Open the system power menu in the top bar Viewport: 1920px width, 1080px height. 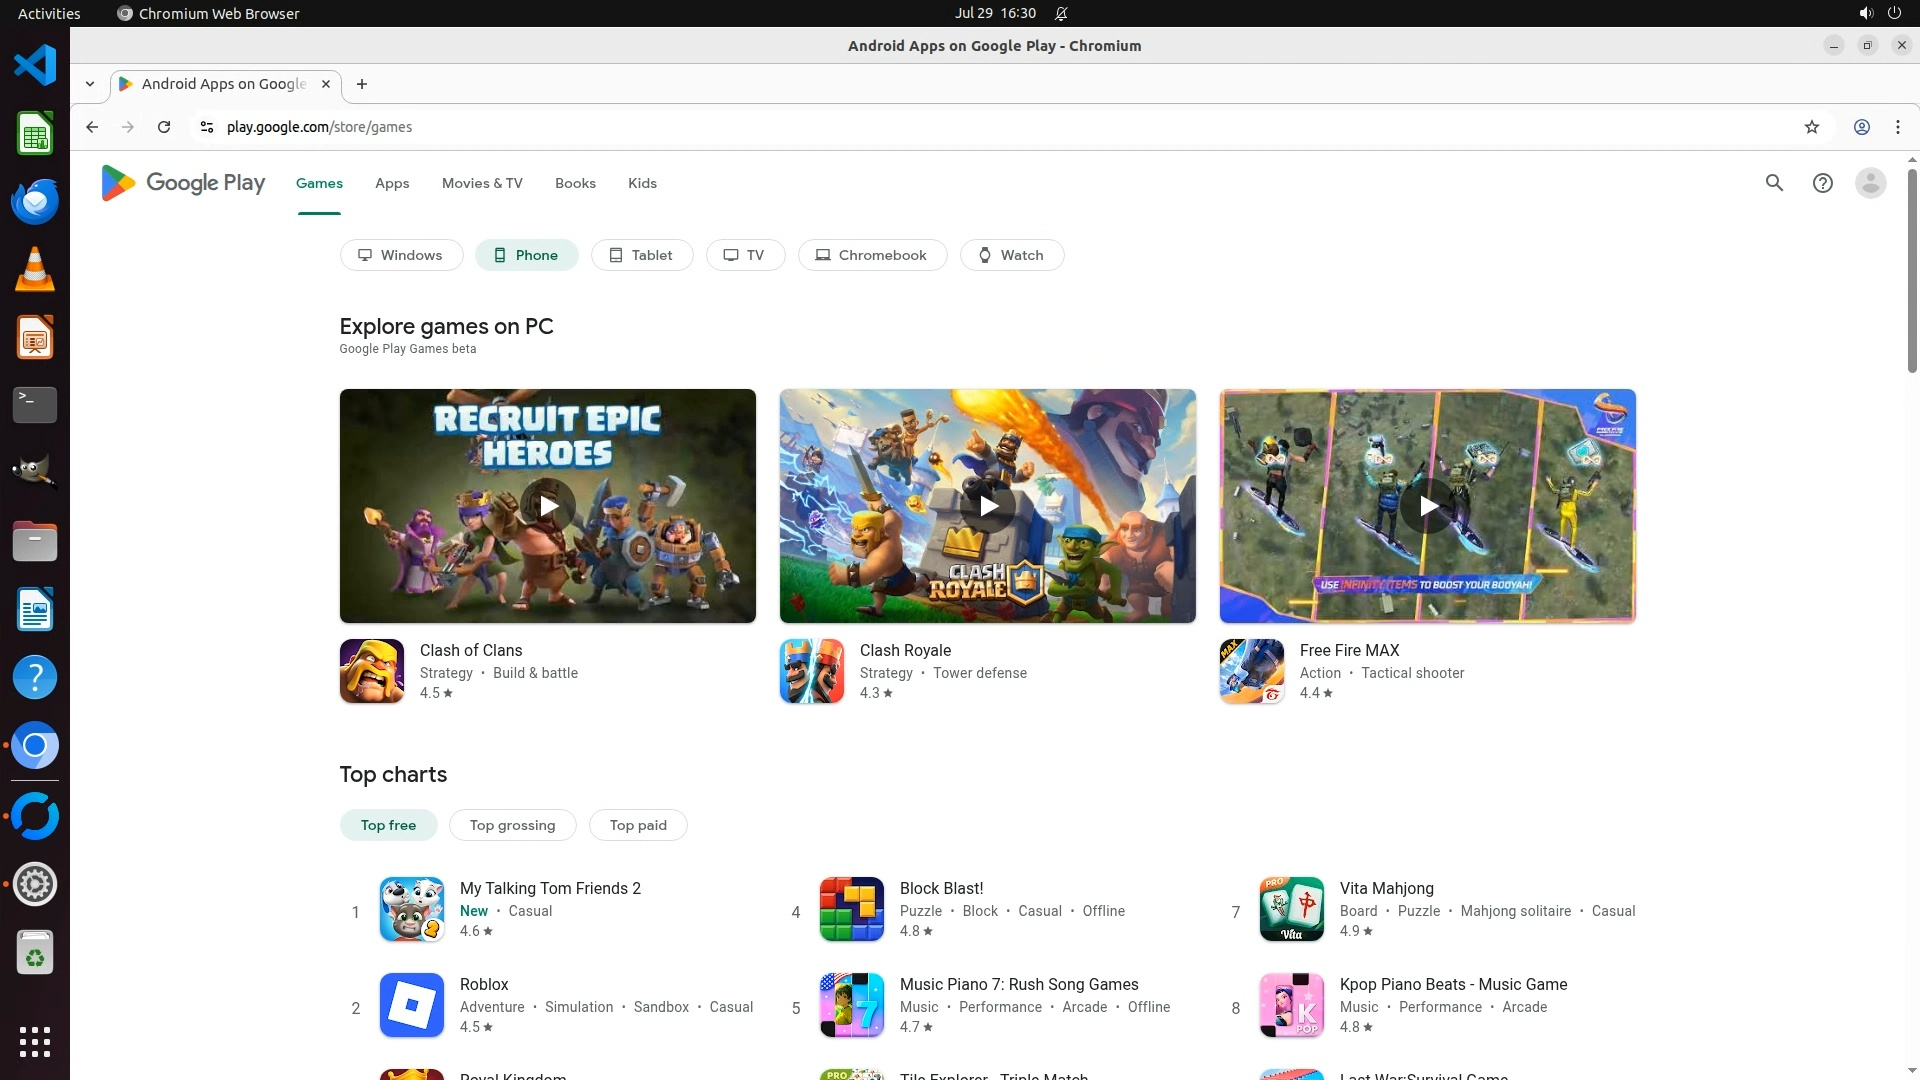(1894, 13)
